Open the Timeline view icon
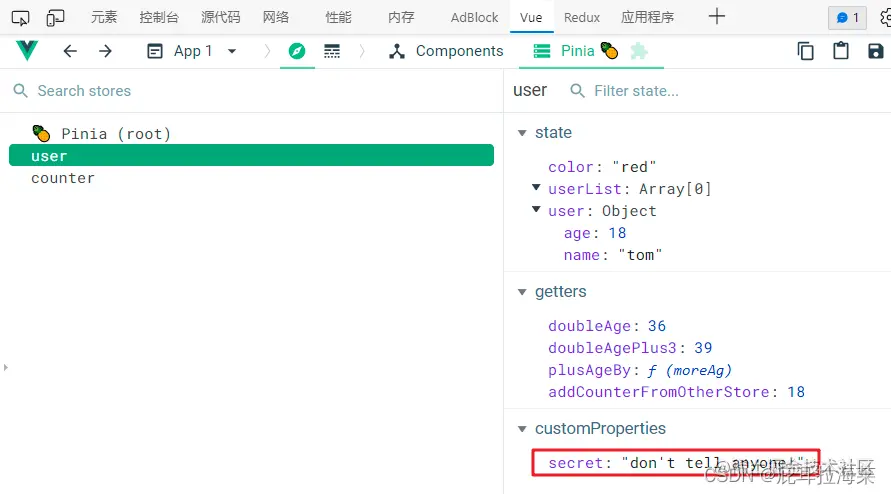891x494 pixels. [332, 51]
